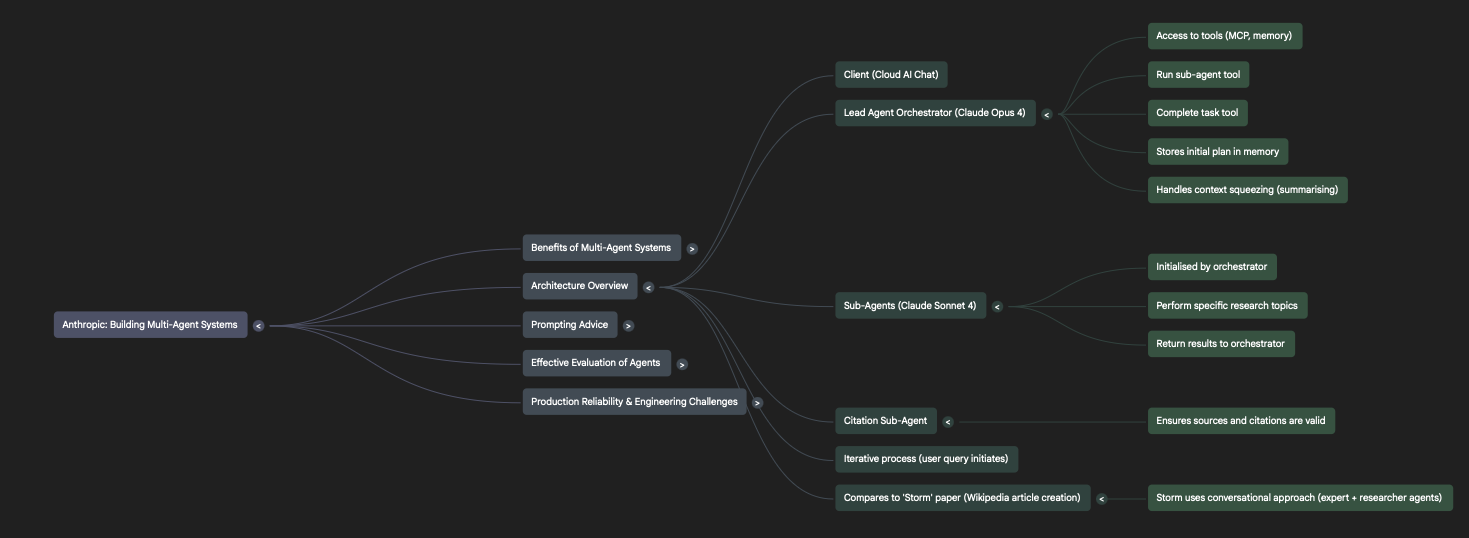Select the Citation Sub-Agent node

click(886, 421)
